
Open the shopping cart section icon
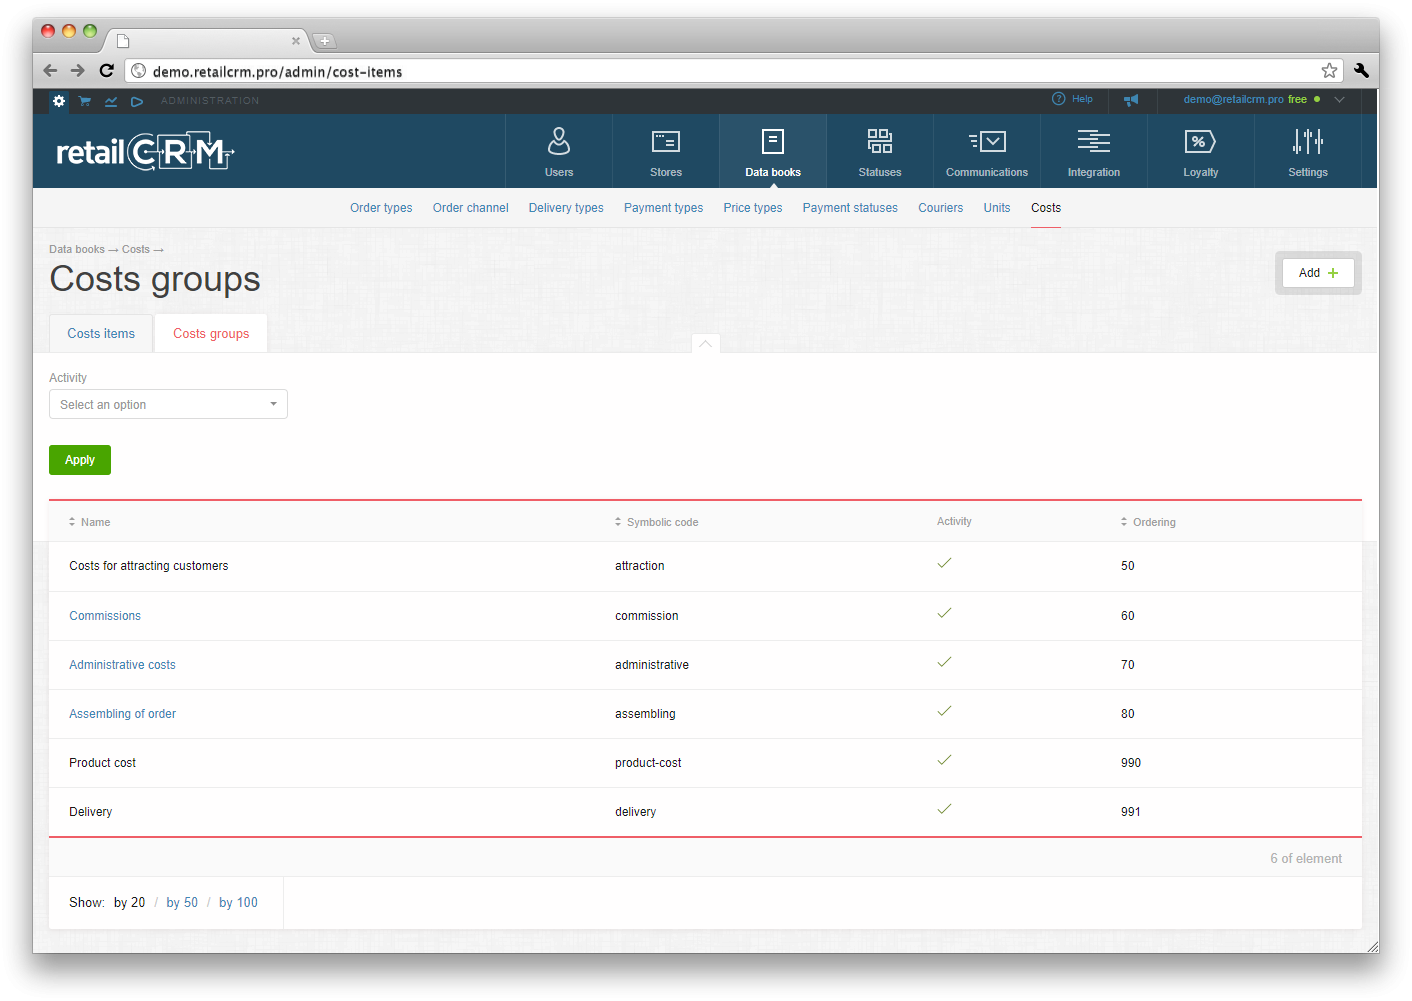click(x=85, y=101)
